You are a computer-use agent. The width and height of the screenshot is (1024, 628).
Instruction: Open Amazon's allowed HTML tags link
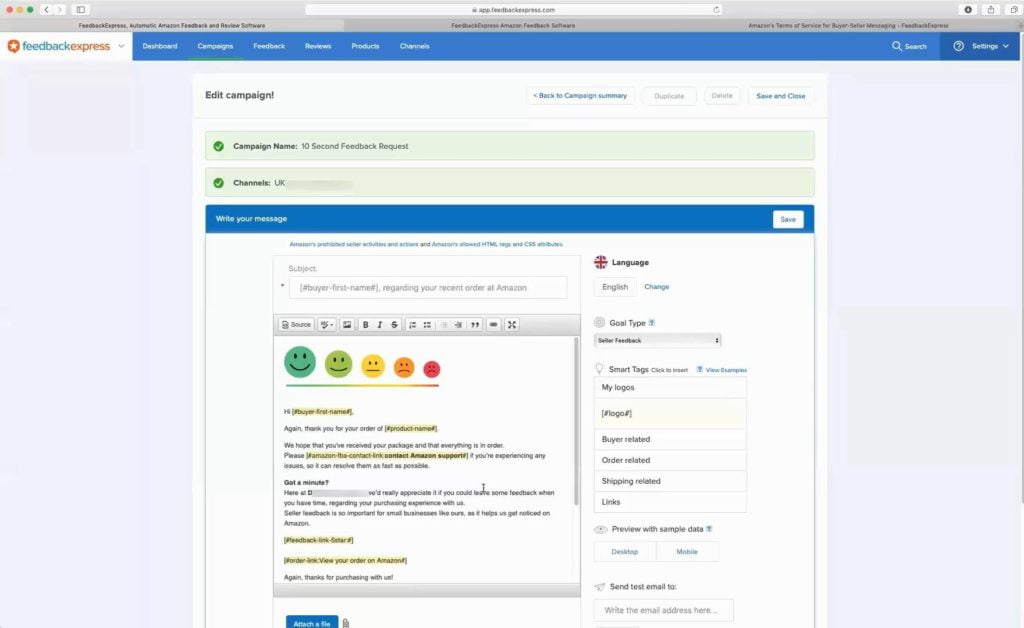tap(497, 244)
